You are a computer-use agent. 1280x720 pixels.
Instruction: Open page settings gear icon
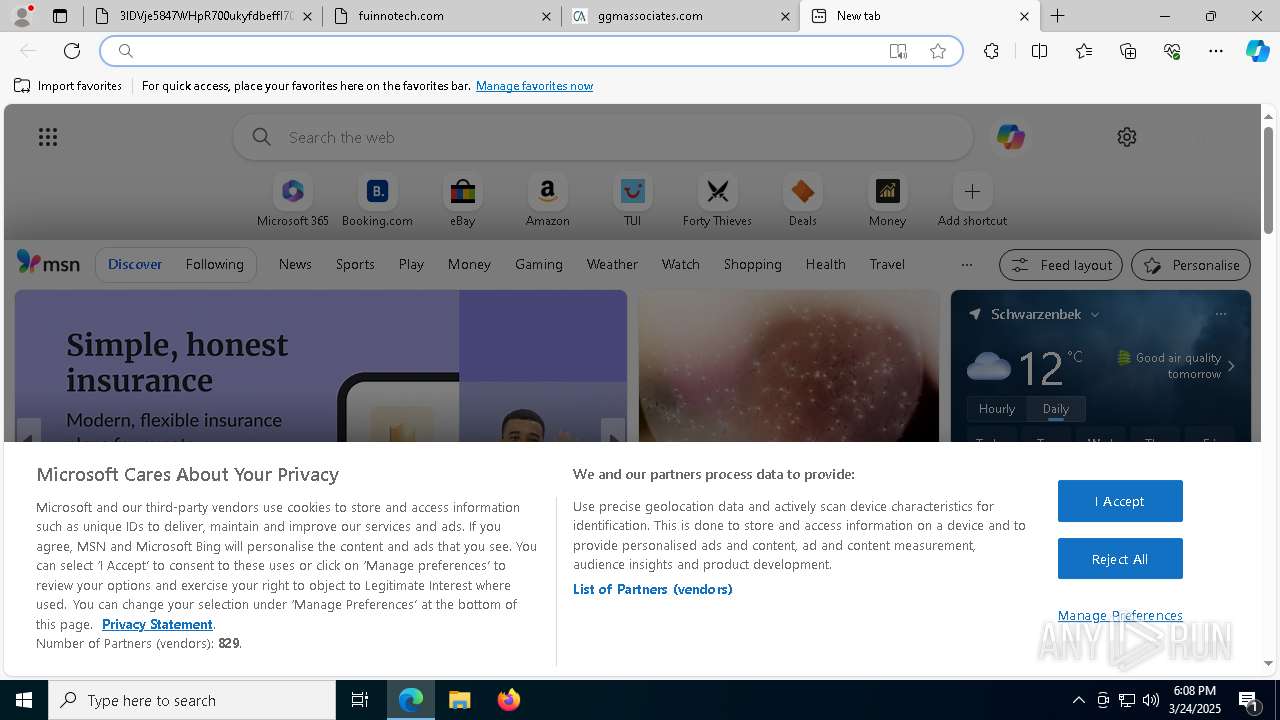1127,137
